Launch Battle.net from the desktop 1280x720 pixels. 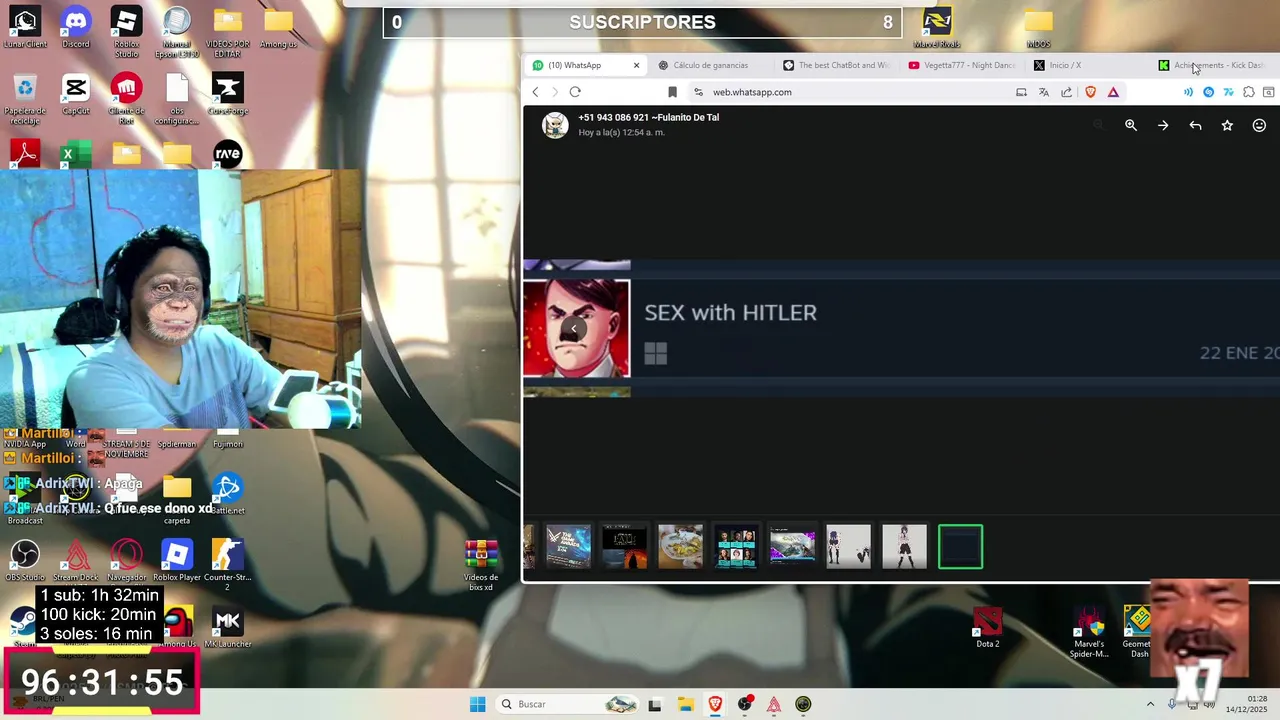point(228,494)
